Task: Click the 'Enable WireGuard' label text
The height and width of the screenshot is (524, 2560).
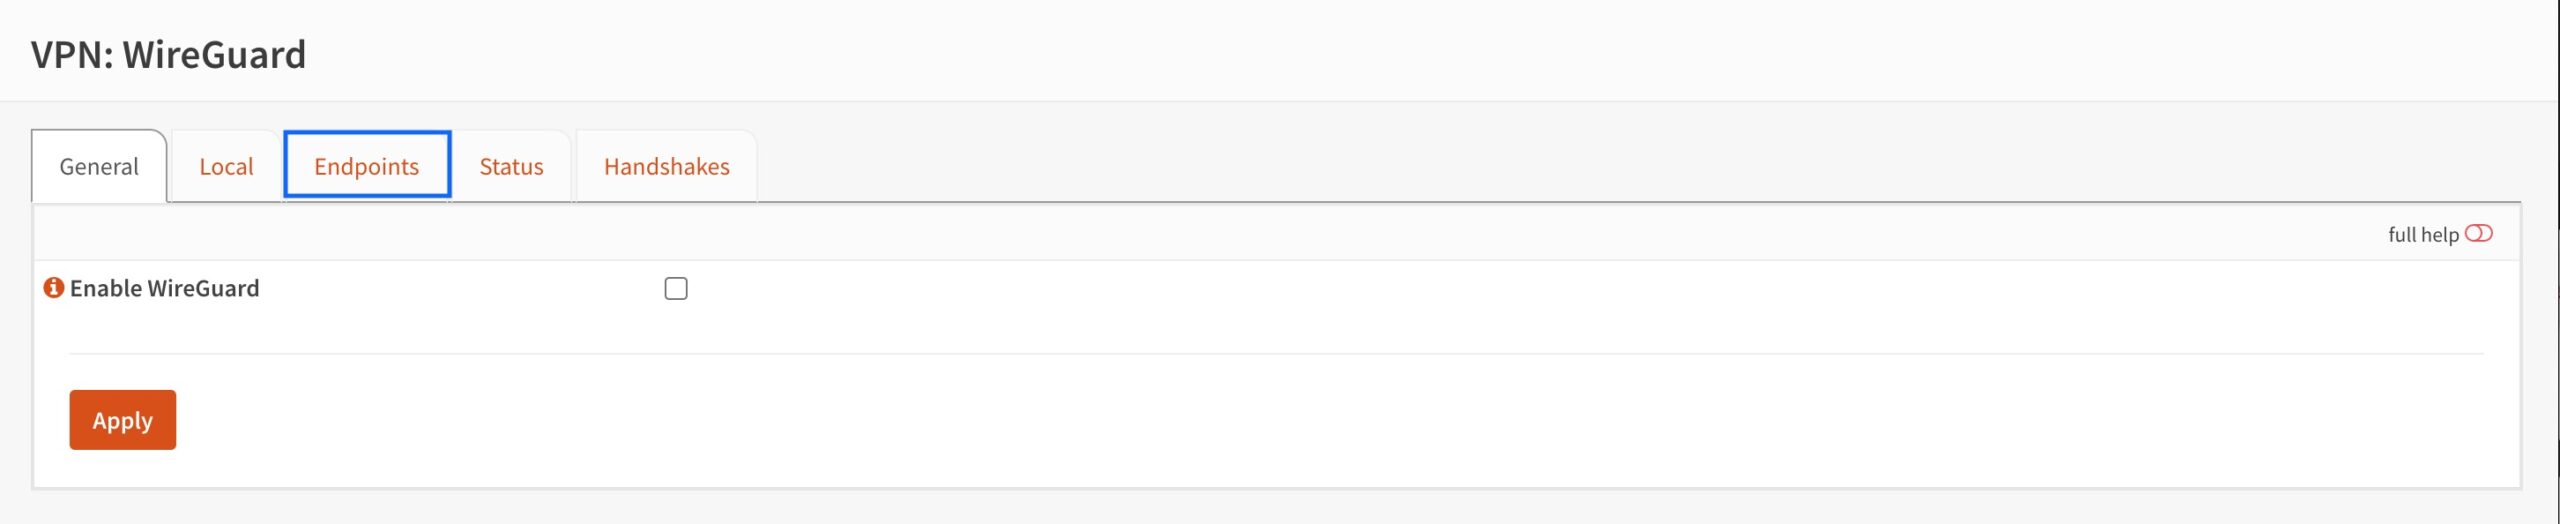Action: click(x=165, y=289)
